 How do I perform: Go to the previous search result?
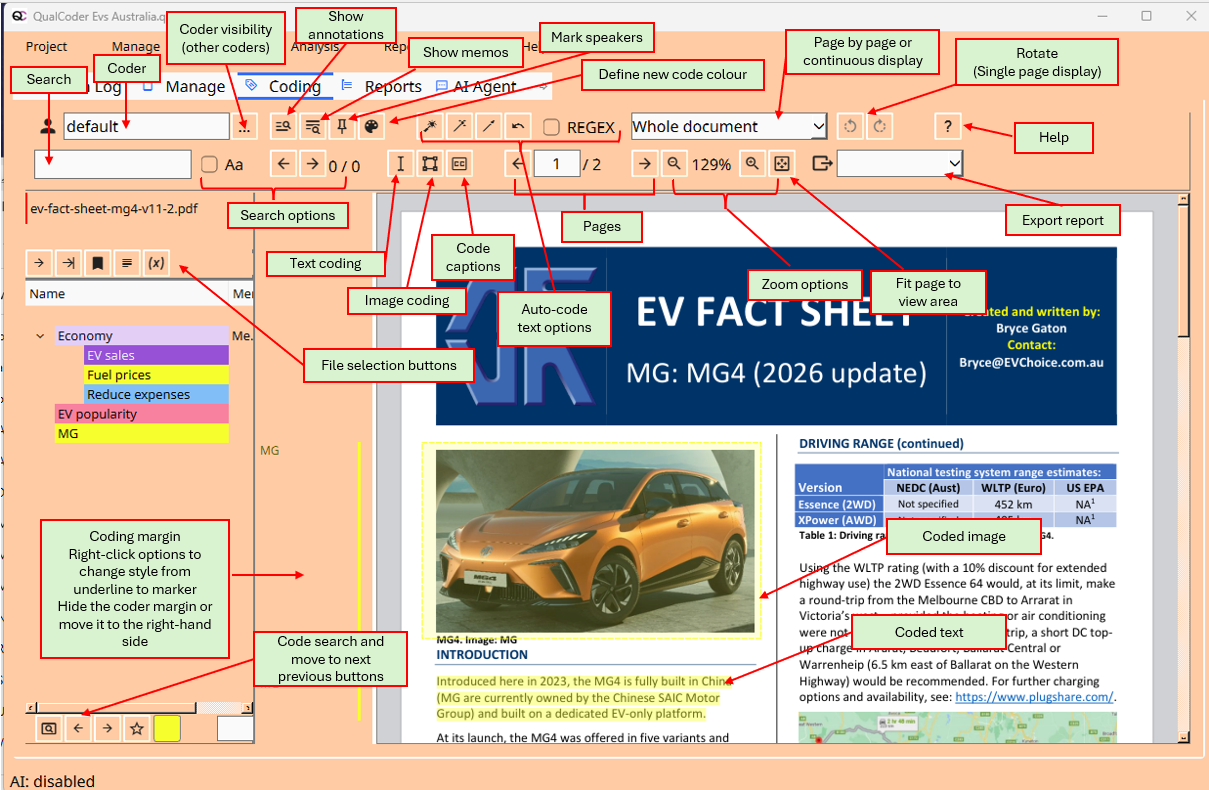coord(284,164)
